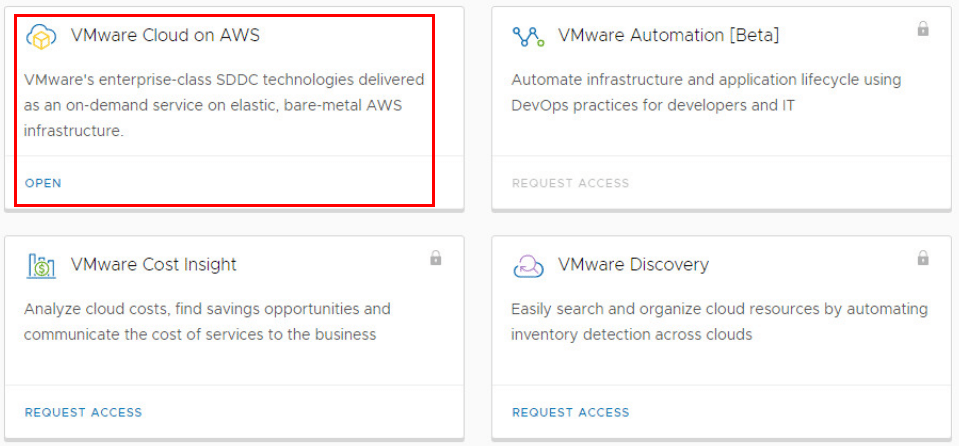Screen dimensions: 959x446
Task: Click the "VMware Discovery" heading
Action: tap(633, 265)
